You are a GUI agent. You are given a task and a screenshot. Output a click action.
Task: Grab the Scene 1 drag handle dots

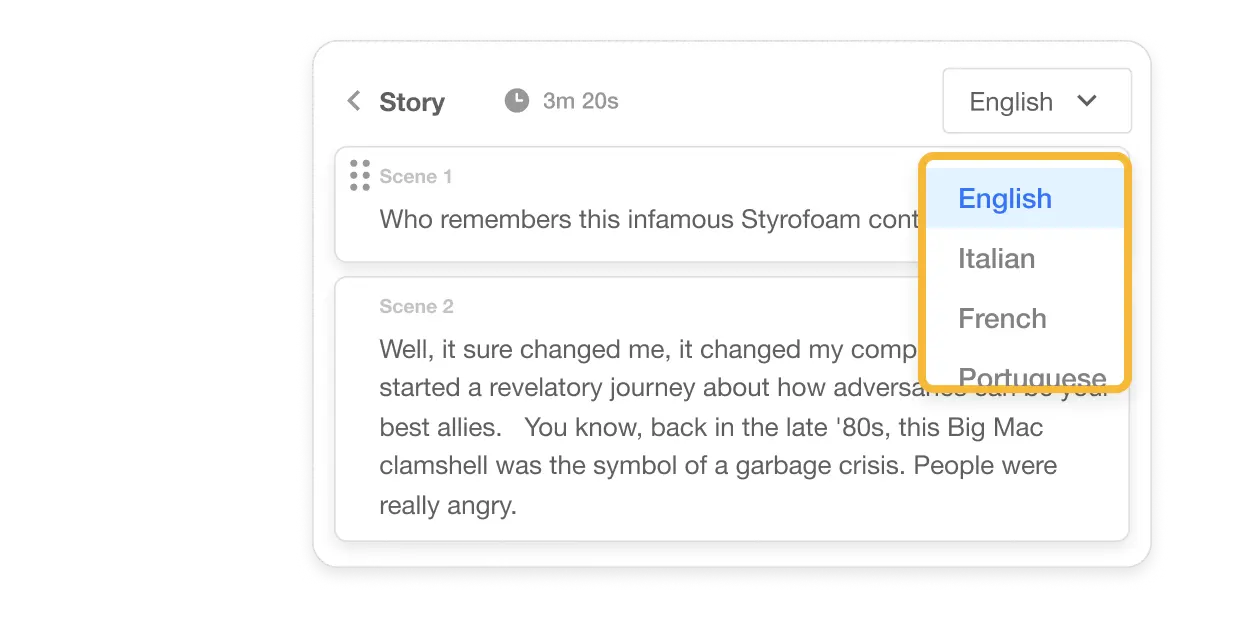tap(360, 175)
